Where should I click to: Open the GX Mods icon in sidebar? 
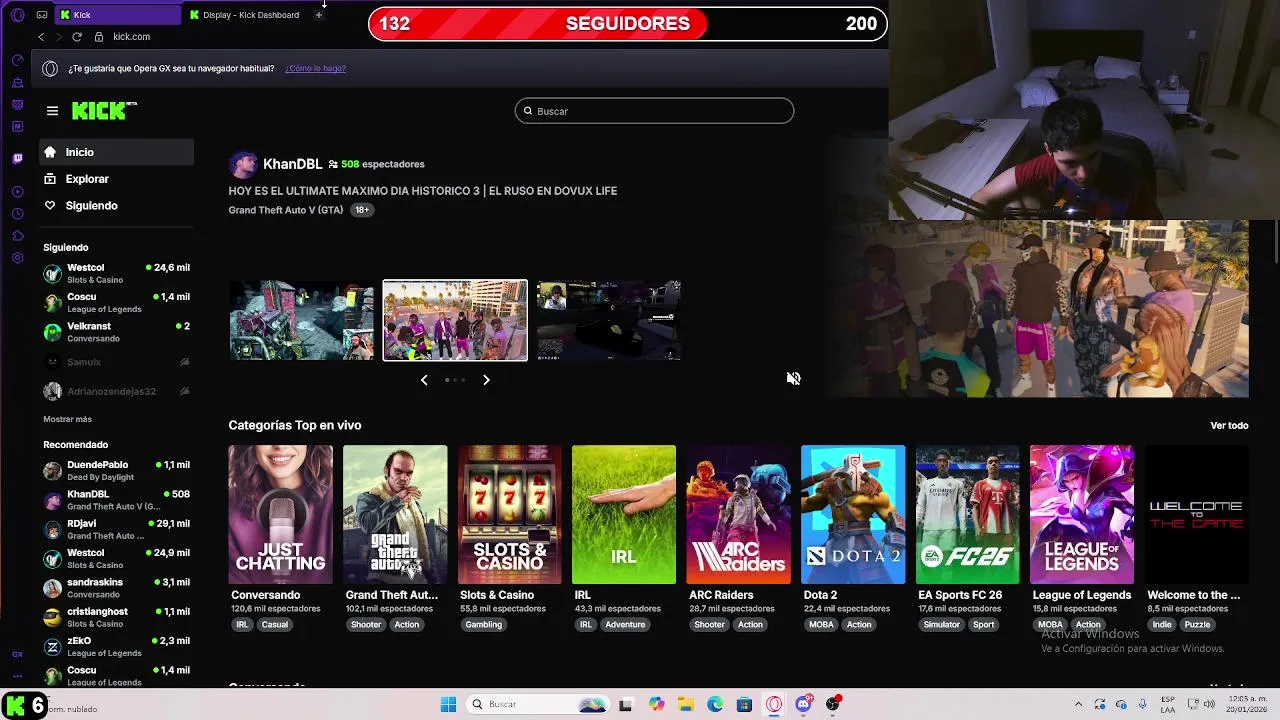[17, 127]
